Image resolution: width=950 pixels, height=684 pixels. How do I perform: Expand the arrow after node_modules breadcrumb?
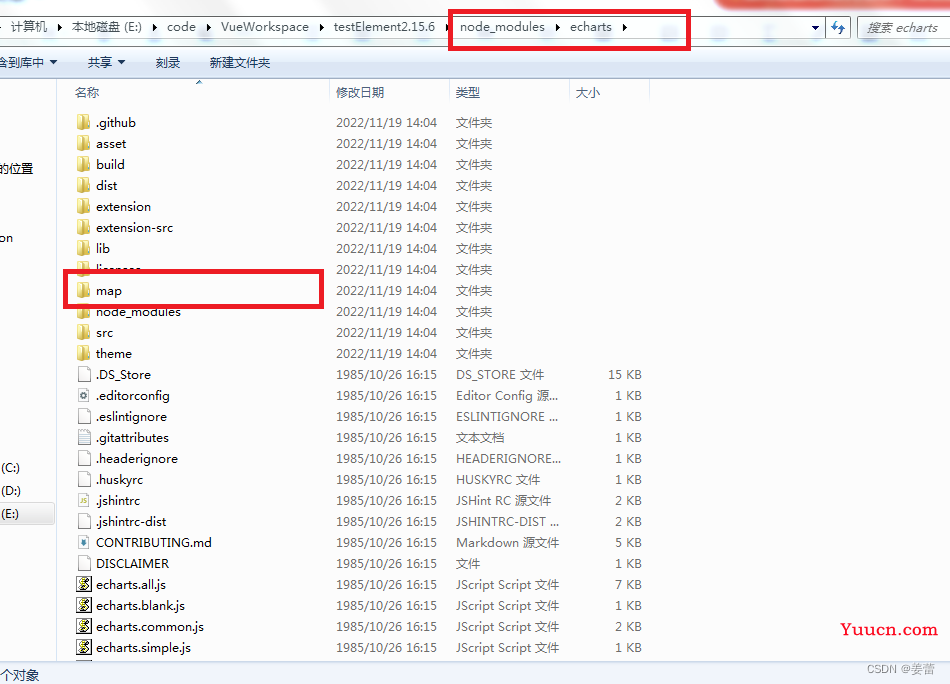coord(557,27)
